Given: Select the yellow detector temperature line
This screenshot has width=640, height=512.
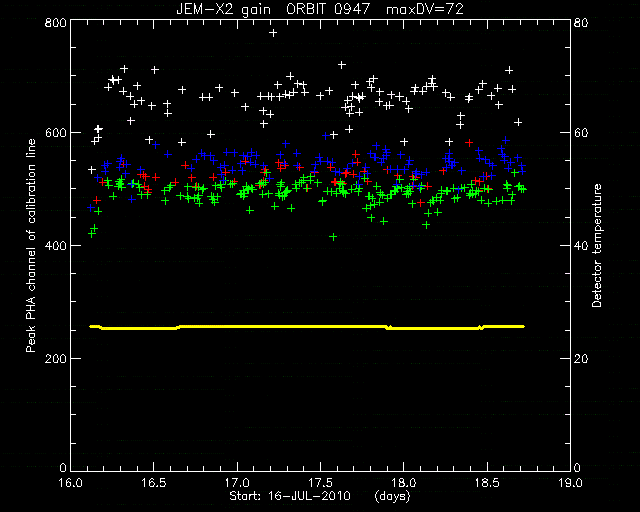Looking at the screenshot, I should 307,327.
